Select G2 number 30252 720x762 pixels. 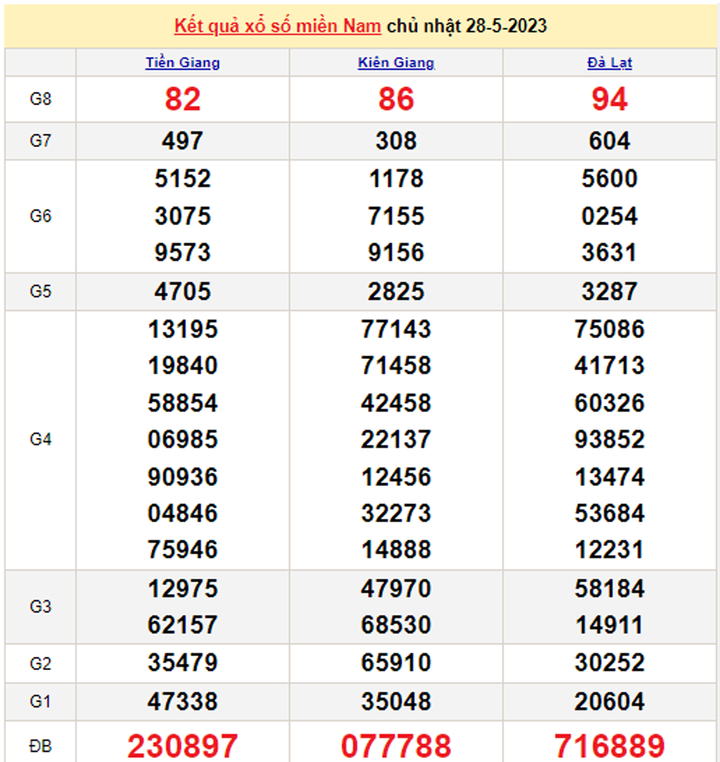tap(610, 662)
